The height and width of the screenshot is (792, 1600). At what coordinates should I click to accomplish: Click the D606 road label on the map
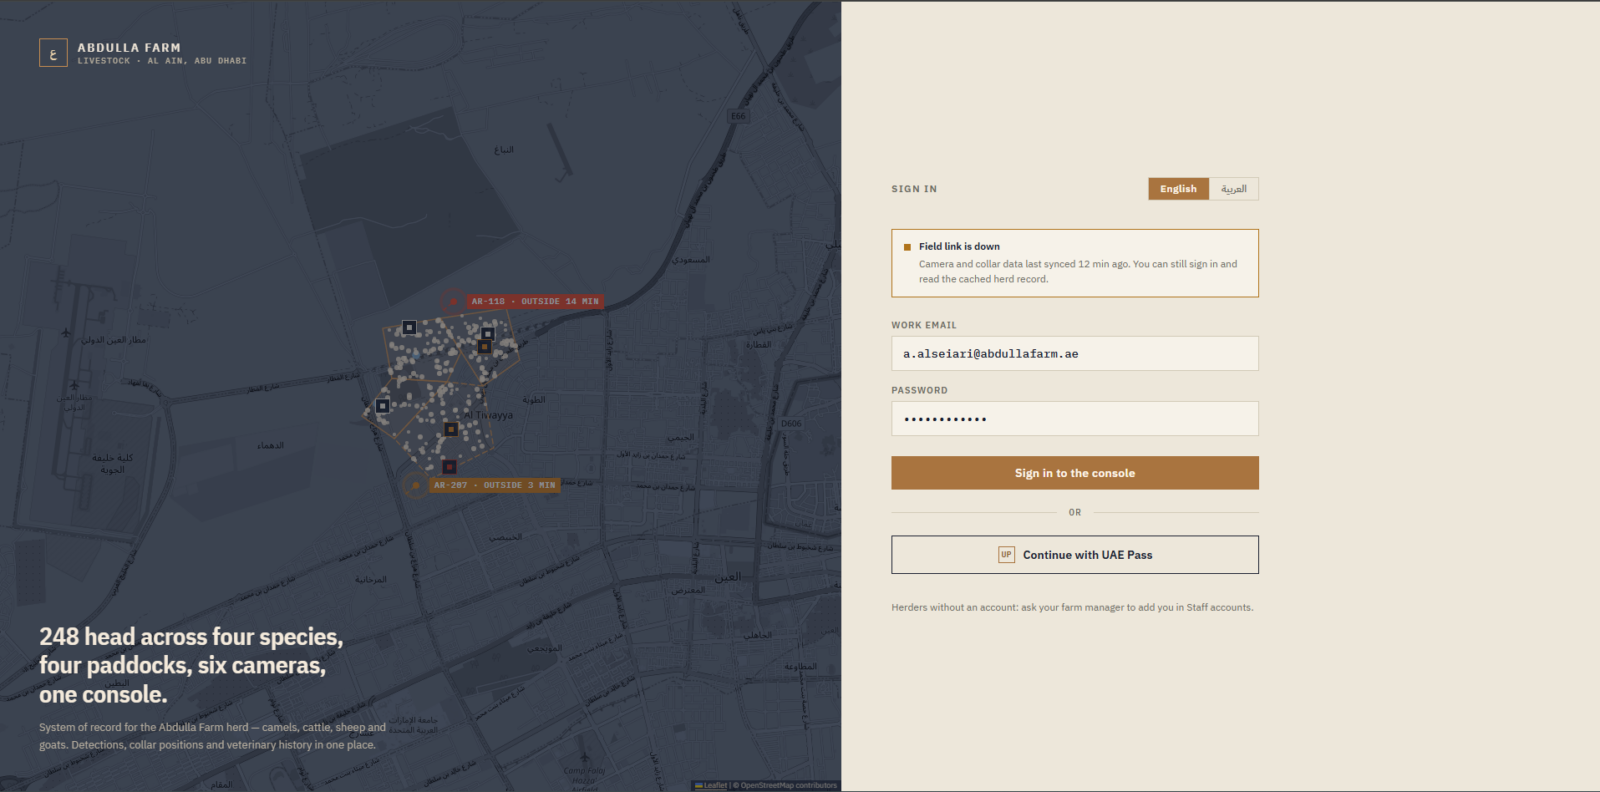click(x=791, y=424)
